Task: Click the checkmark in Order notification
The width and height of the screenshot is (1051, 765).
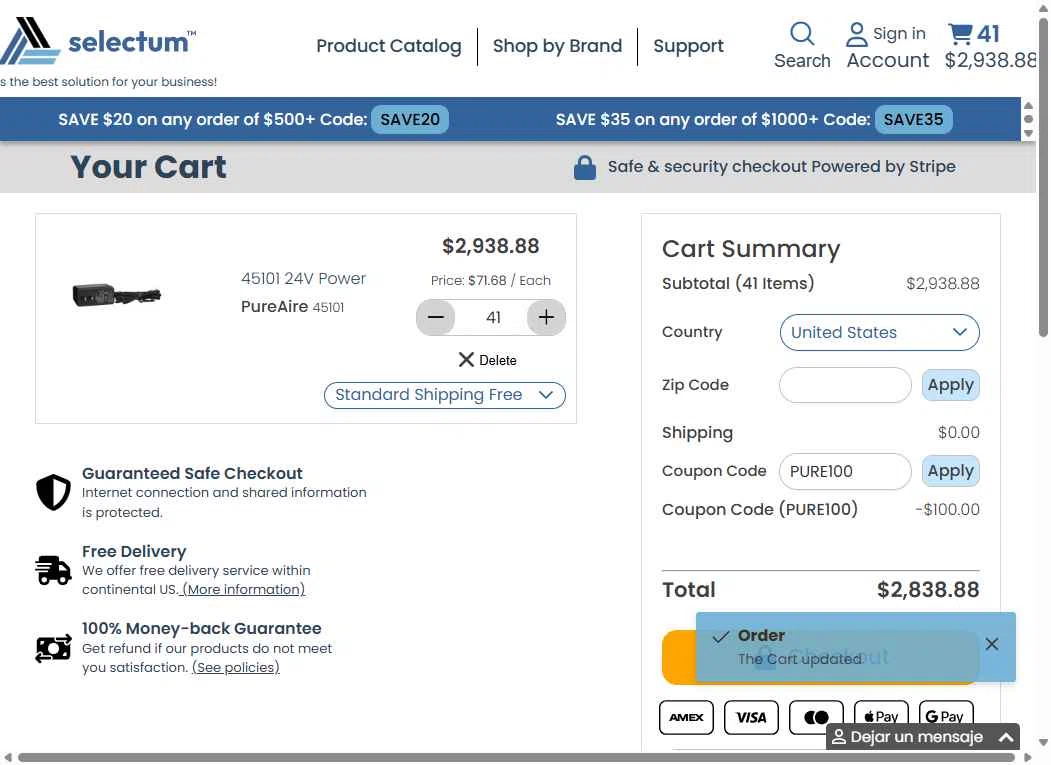Action: pyautogui.click(x=721, y=637)
